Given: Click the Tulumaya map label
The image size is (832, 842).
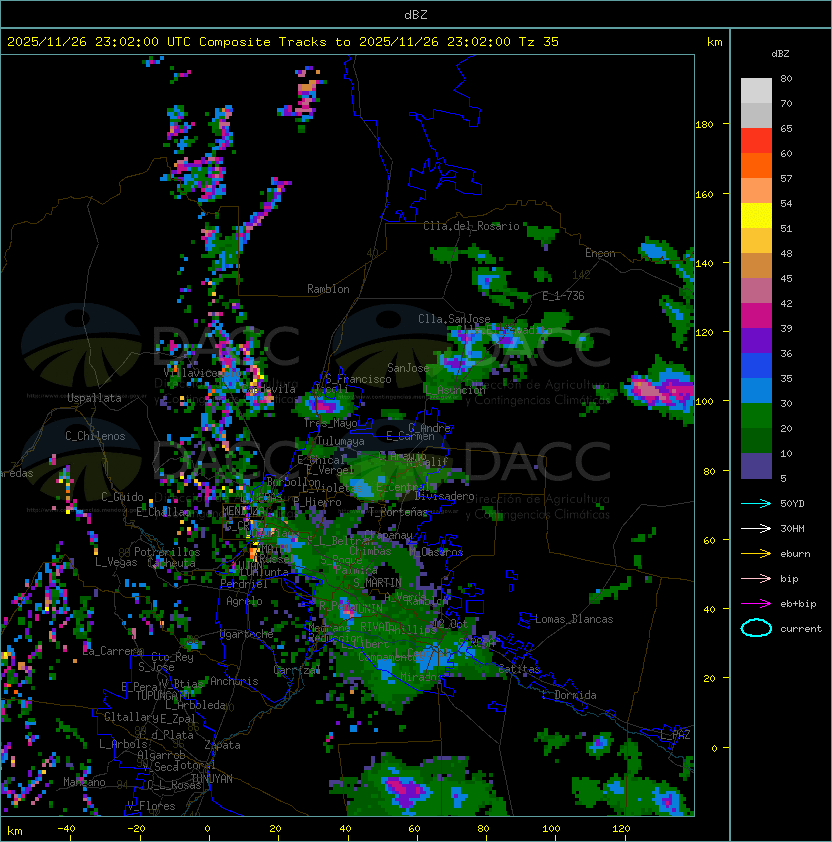Looking at the screenshot, I should [341, 441].
